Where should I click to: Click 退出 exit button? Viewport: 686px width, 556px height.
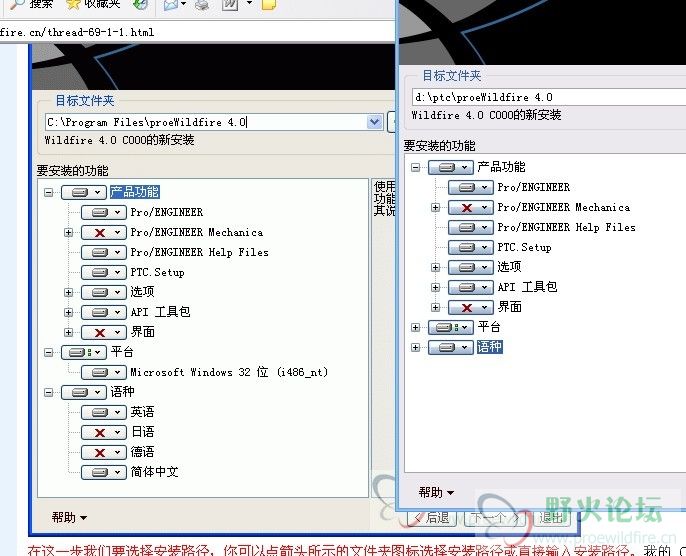point(552,518)
